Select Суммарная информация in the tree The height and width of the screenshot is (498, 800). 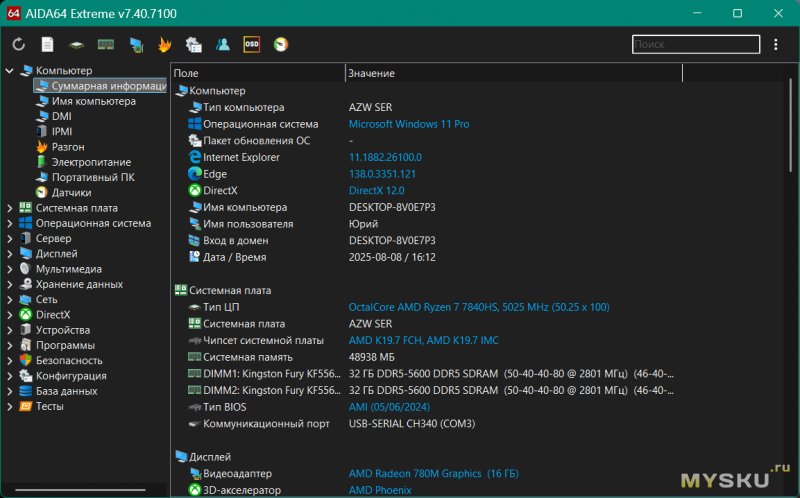coord(101,86)
